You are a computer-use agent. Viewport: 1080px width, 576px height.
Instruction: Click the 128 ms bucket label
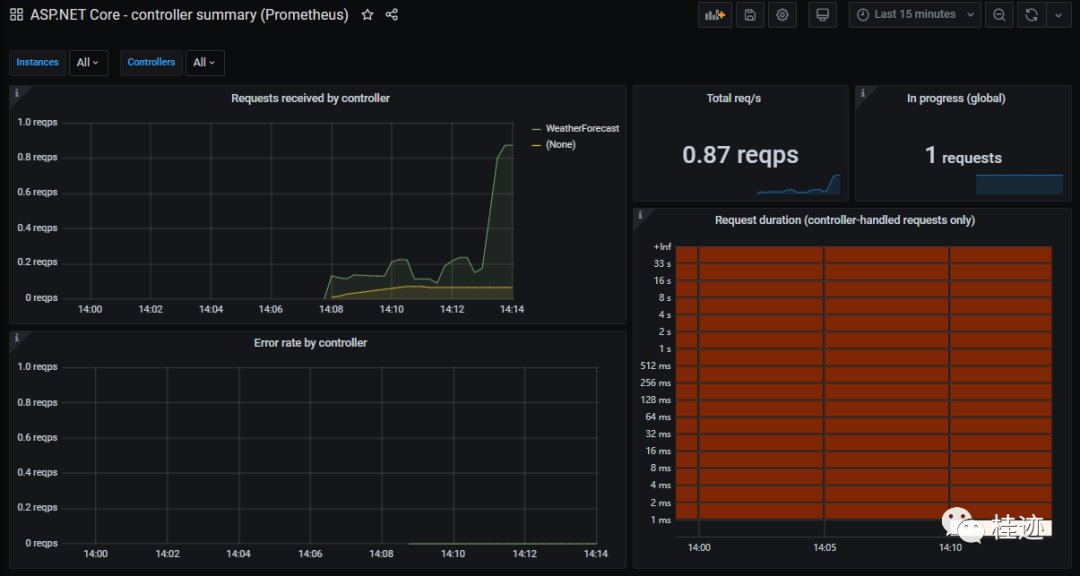[655, 400]
